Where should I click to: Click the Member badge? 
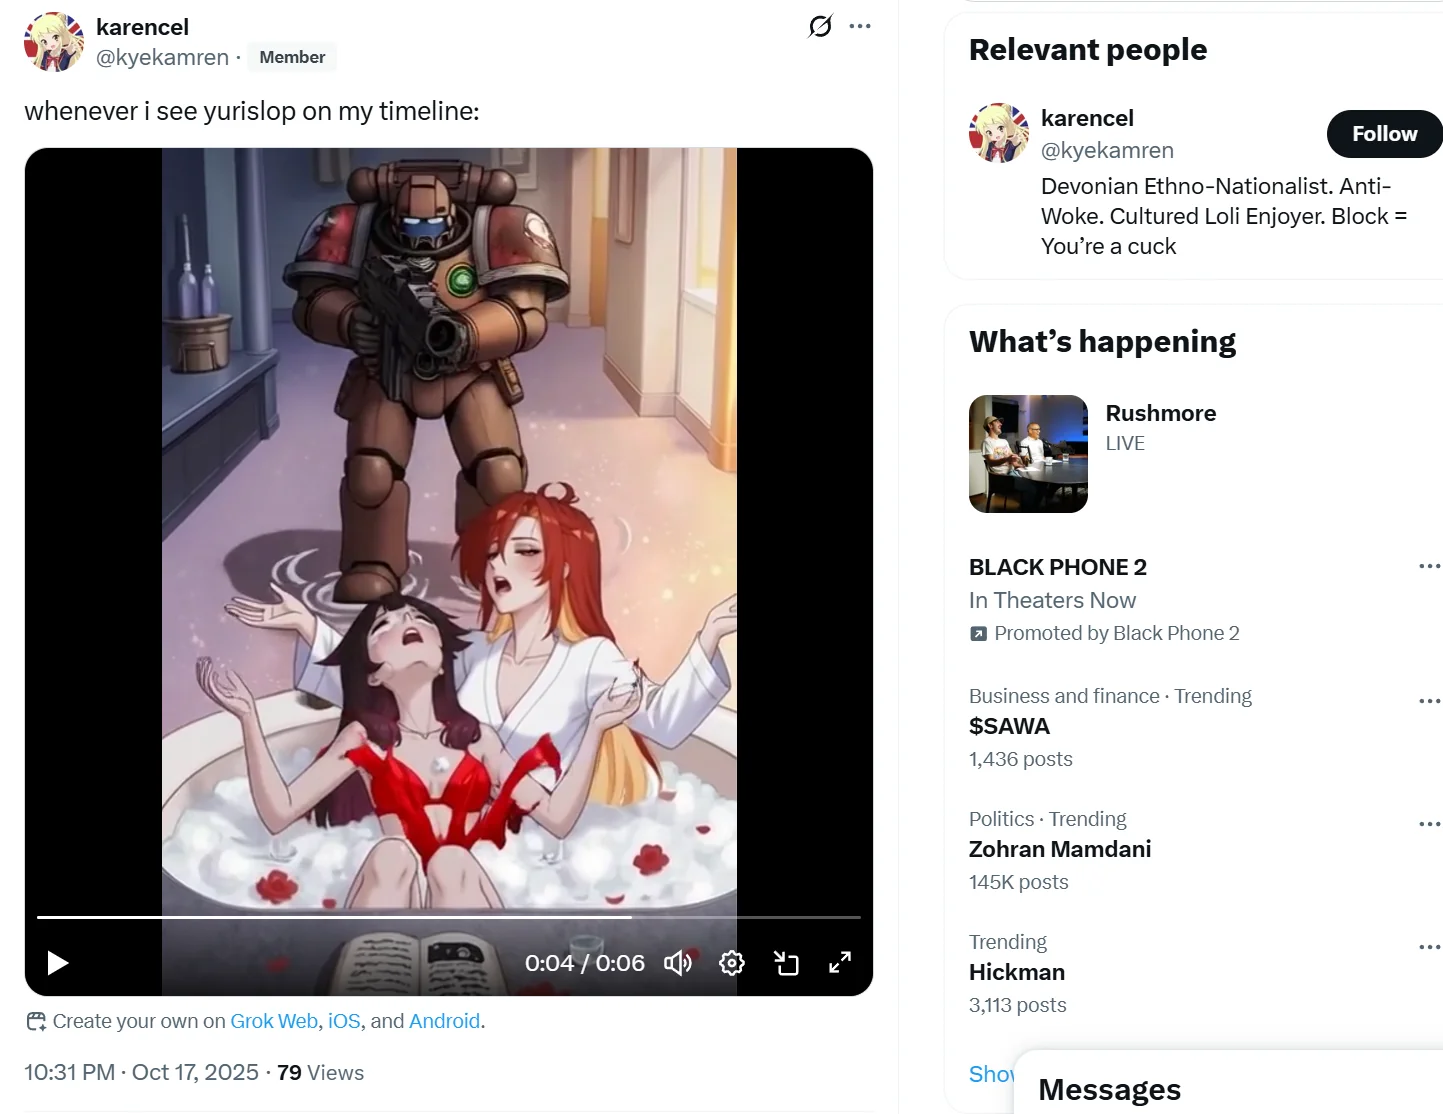tap(292, 57)
